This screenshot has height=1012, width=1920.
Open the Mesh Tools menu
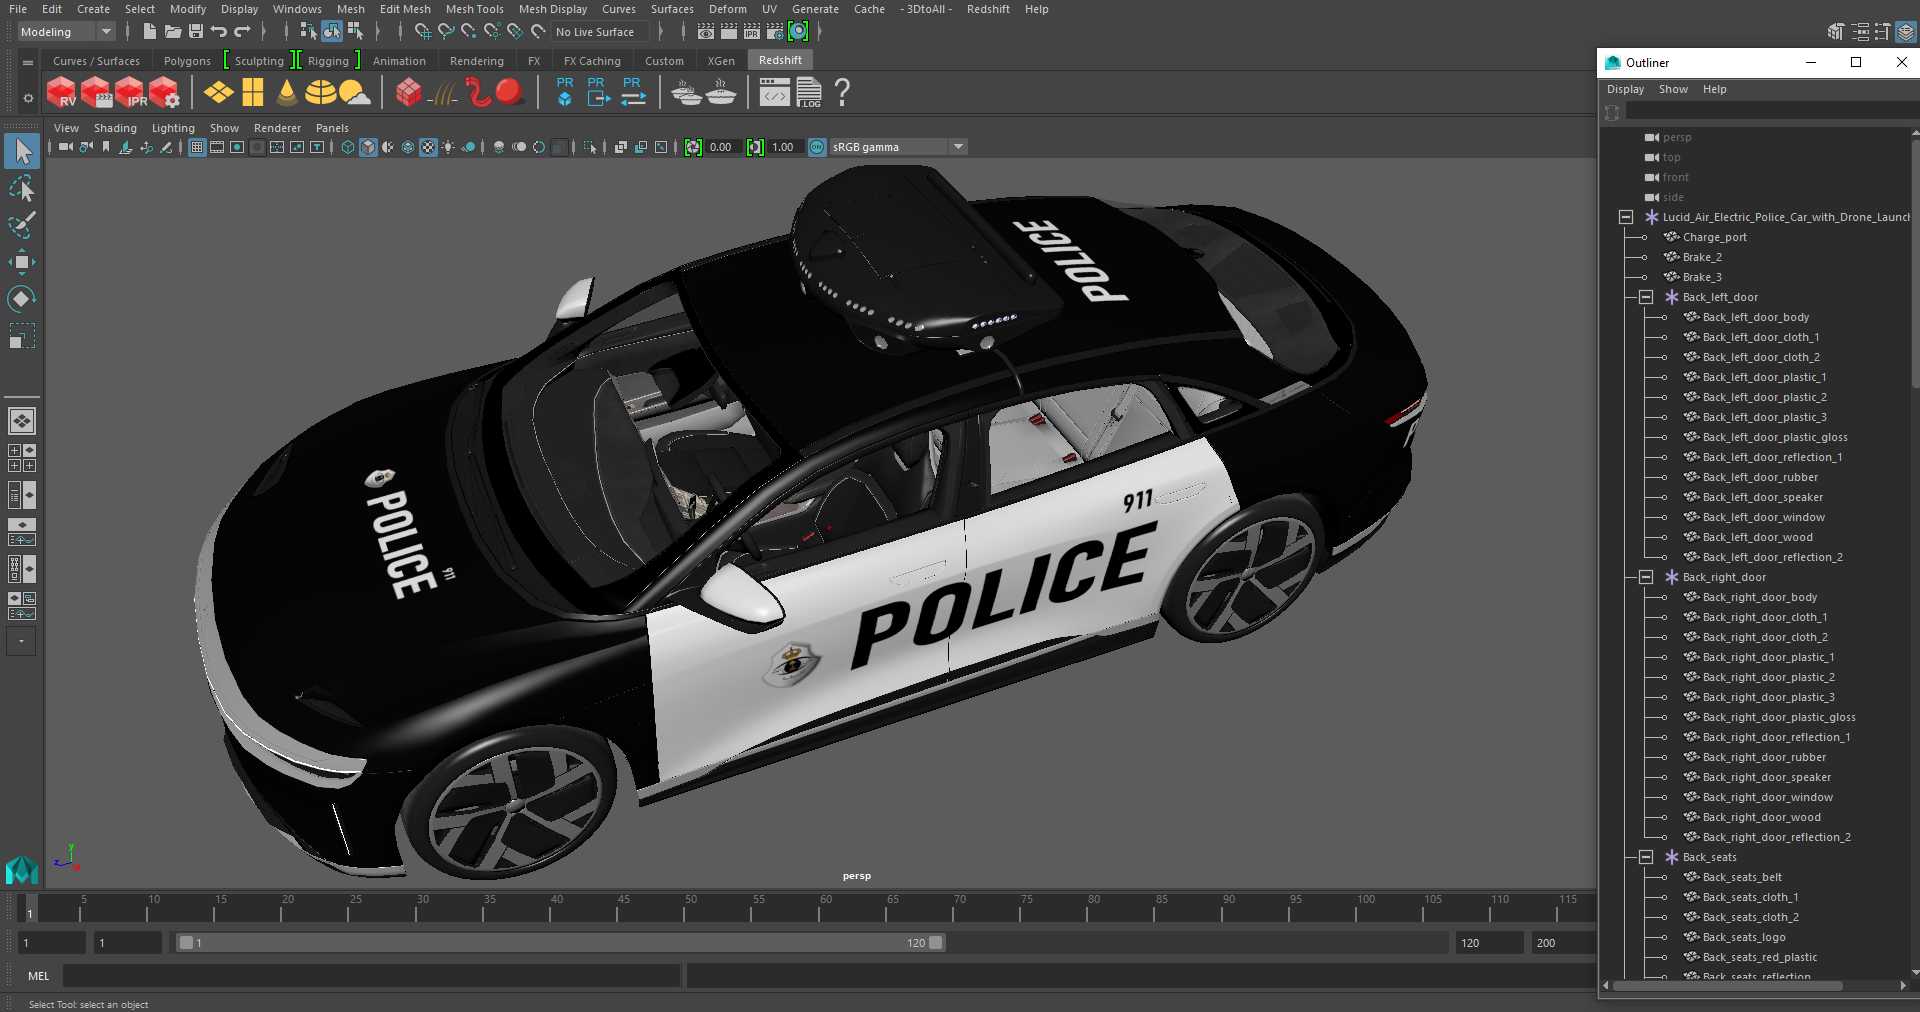click(x=474, y=9)
